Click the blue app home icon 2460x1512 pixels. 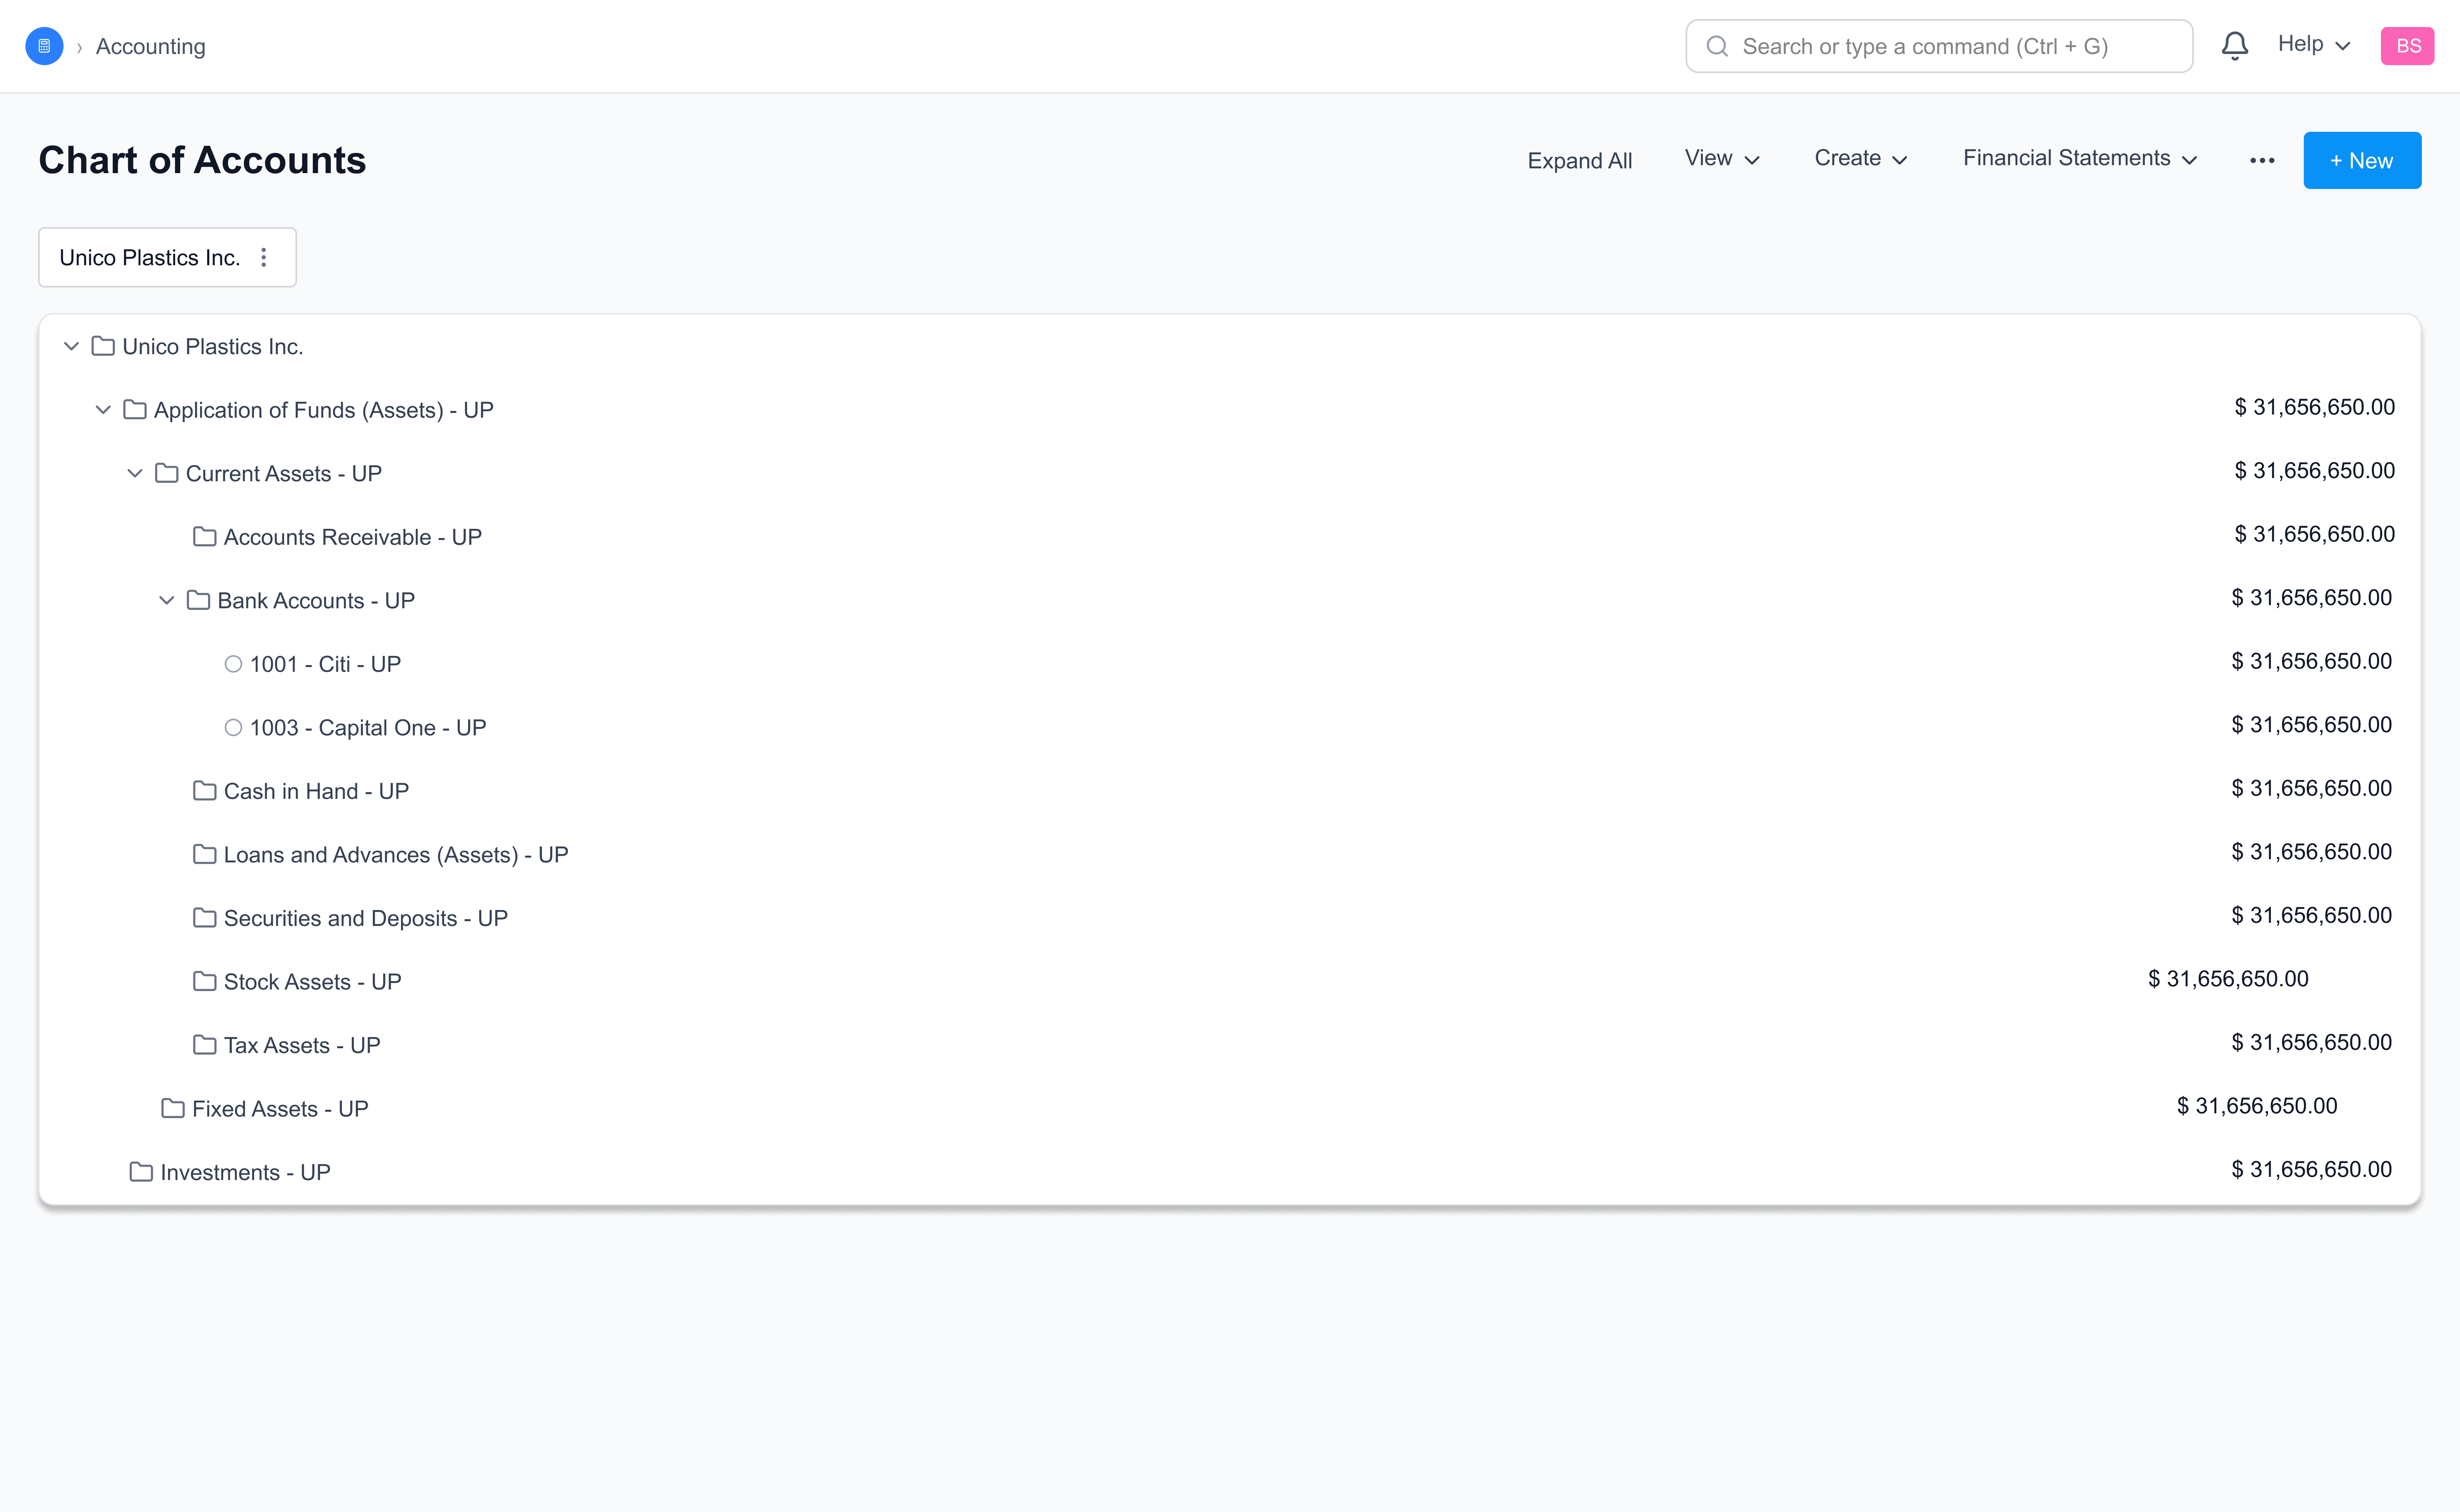(44, 46)
